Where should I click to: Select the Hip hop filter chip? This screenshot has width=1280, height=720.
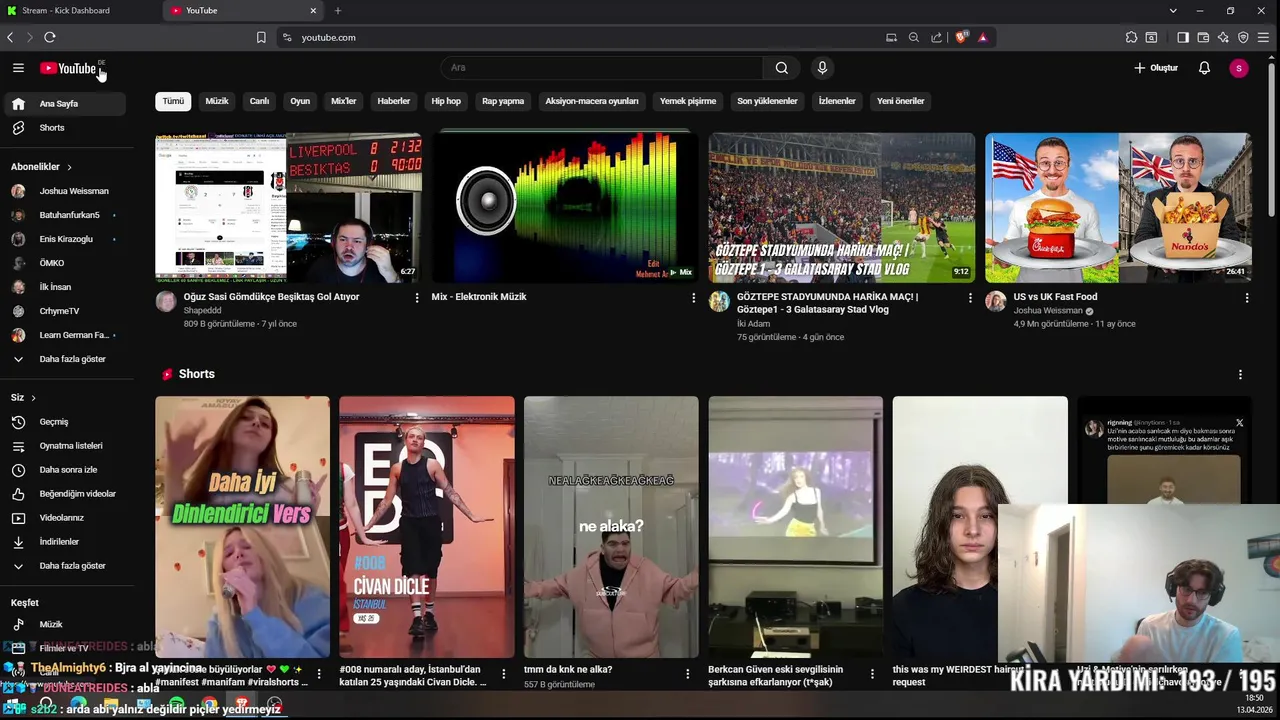tap(446, 101)
